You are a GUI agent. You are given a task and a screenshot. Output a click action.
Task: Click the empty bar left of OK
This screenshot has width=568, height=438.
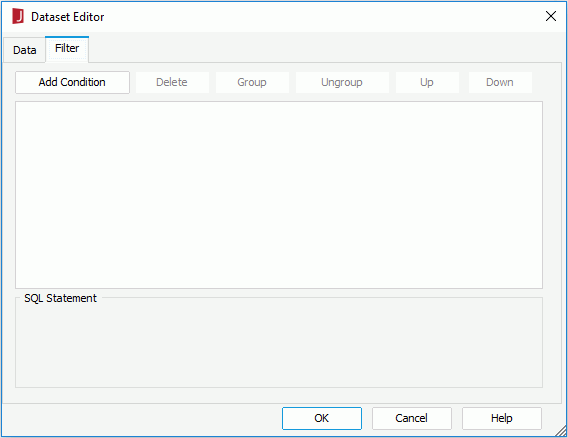(142, 418)
